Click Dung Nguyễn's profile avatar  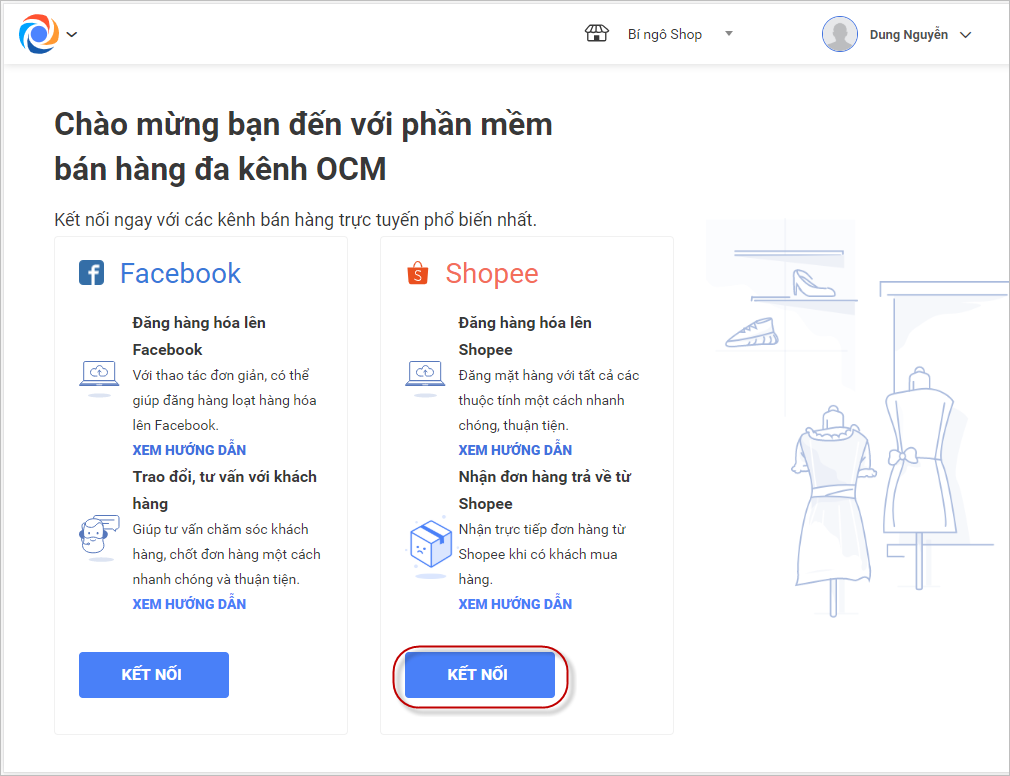click(x=839, y=34)
